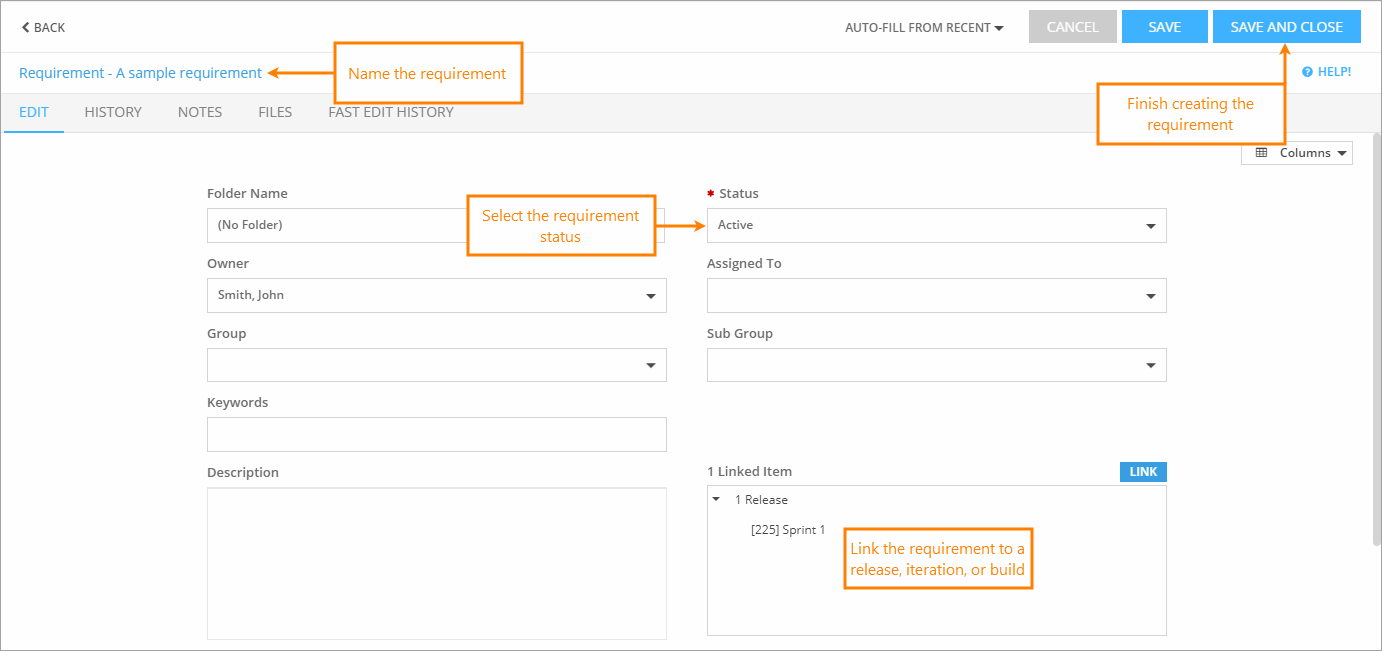Collapse the 1 Release tree node

(x=716, y=498)
